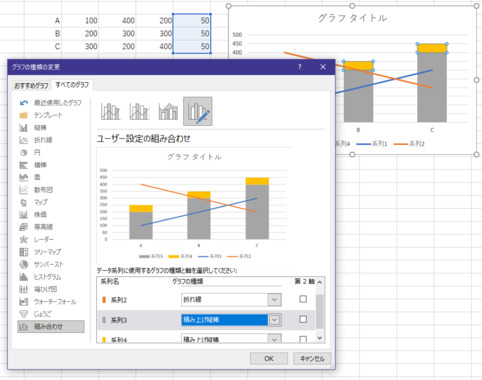Select the cell with value 50 in row B
Screen dimensions: 482x380
click(192, 34)
